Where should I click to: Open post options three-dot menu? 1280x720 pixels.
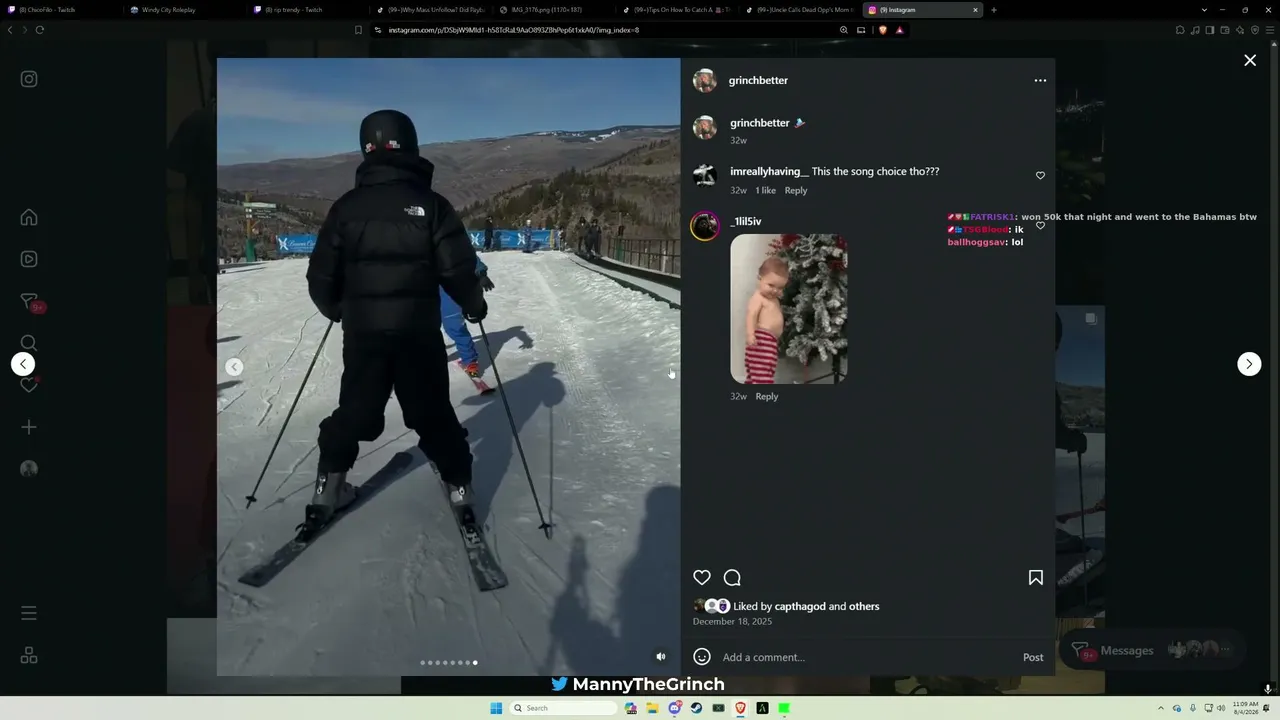(1040, 81)
